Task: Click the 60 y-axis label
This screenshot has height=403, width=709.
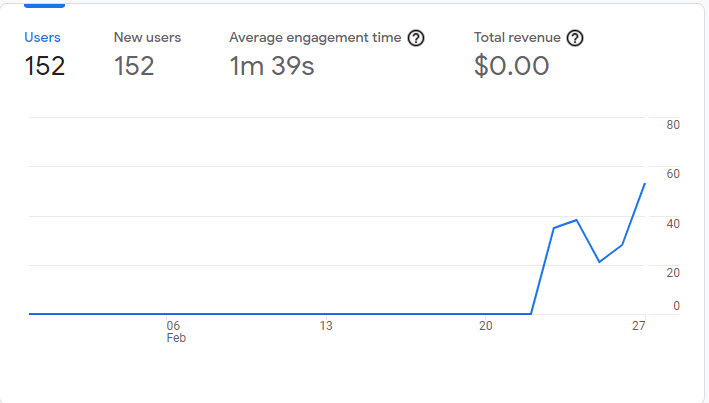Action: (673, 174)
